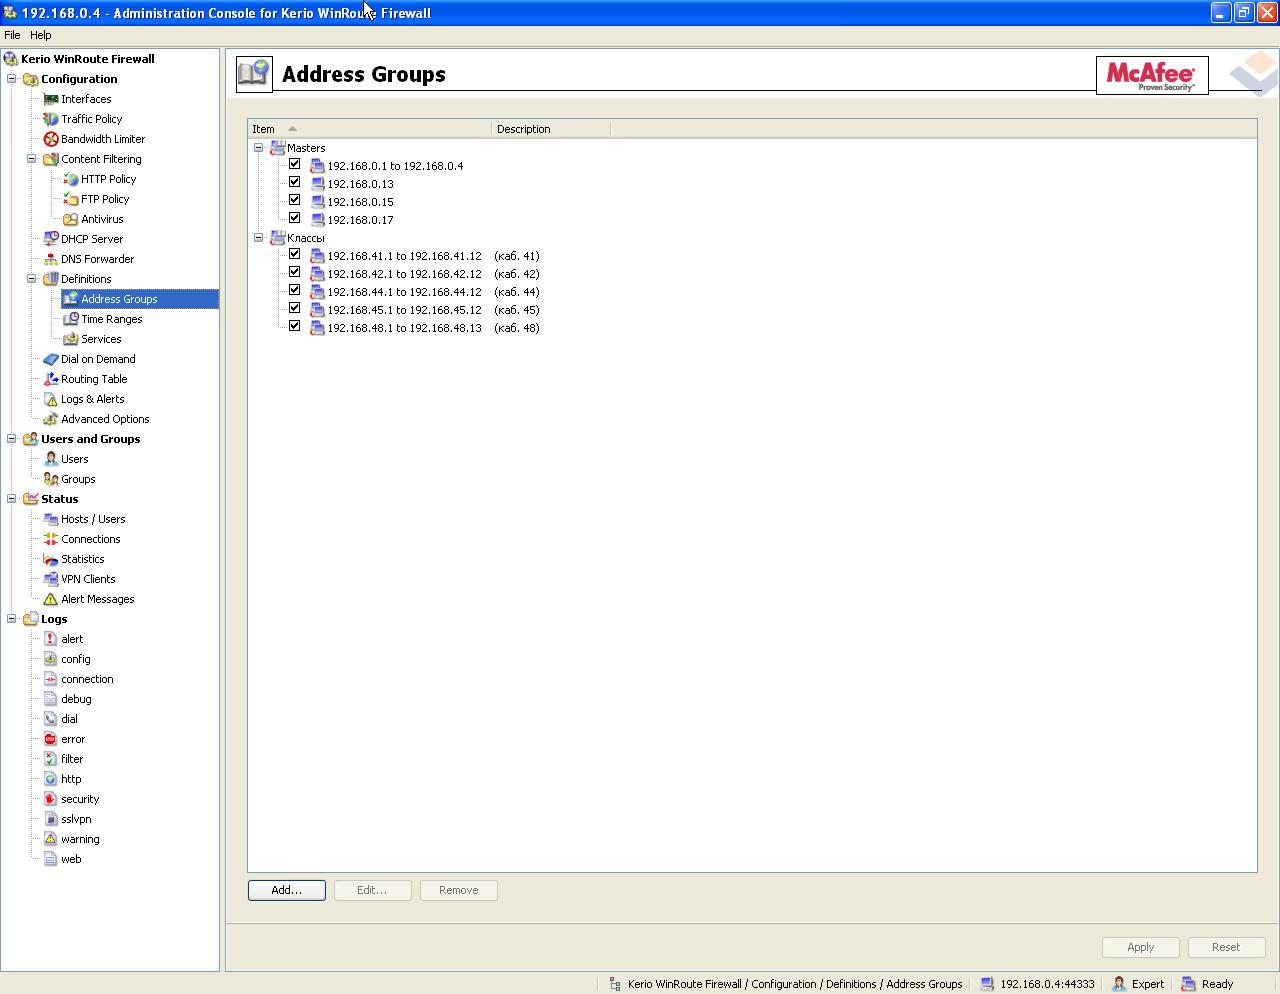The image size is (1280, 994).
Task: Click the VPN Clients icon
Action: coord(50,579)
